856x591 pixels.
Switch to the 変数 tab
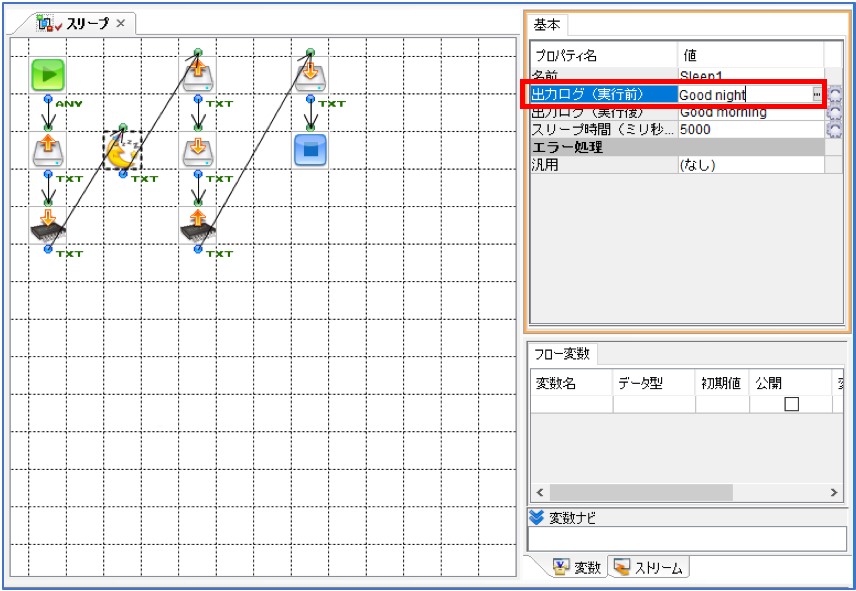[x=576, y=568]
